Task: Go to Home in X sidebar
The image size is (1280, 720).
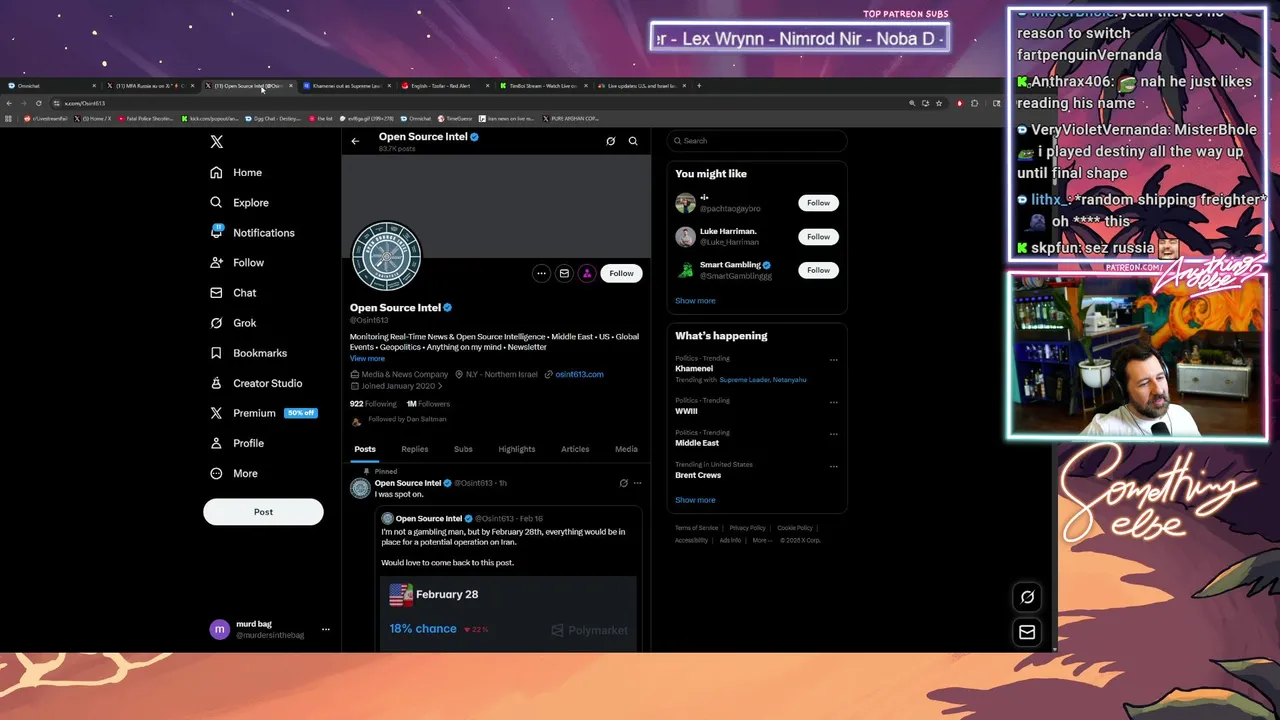Action: [x=236, y=172]
